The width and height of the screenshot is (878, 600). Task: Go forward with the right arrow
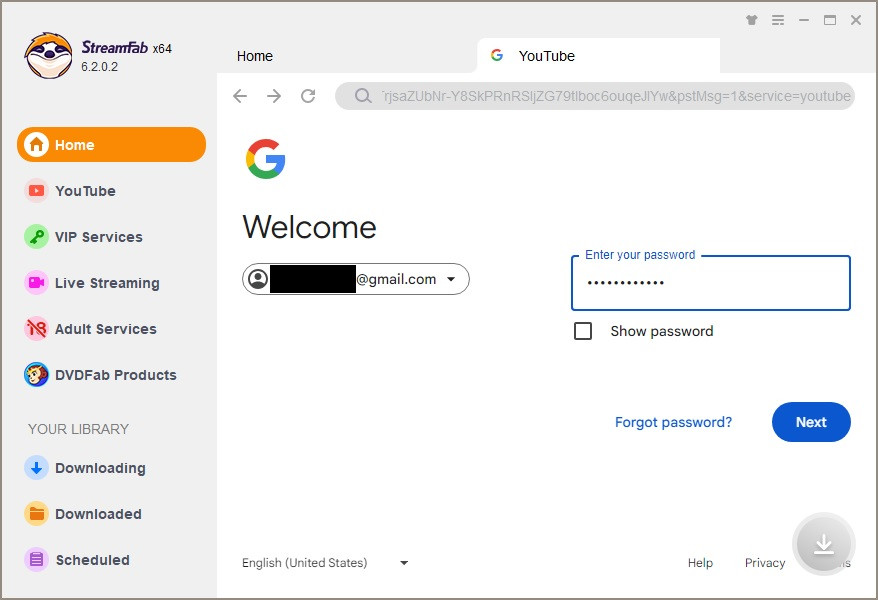(x=274, y=96)
